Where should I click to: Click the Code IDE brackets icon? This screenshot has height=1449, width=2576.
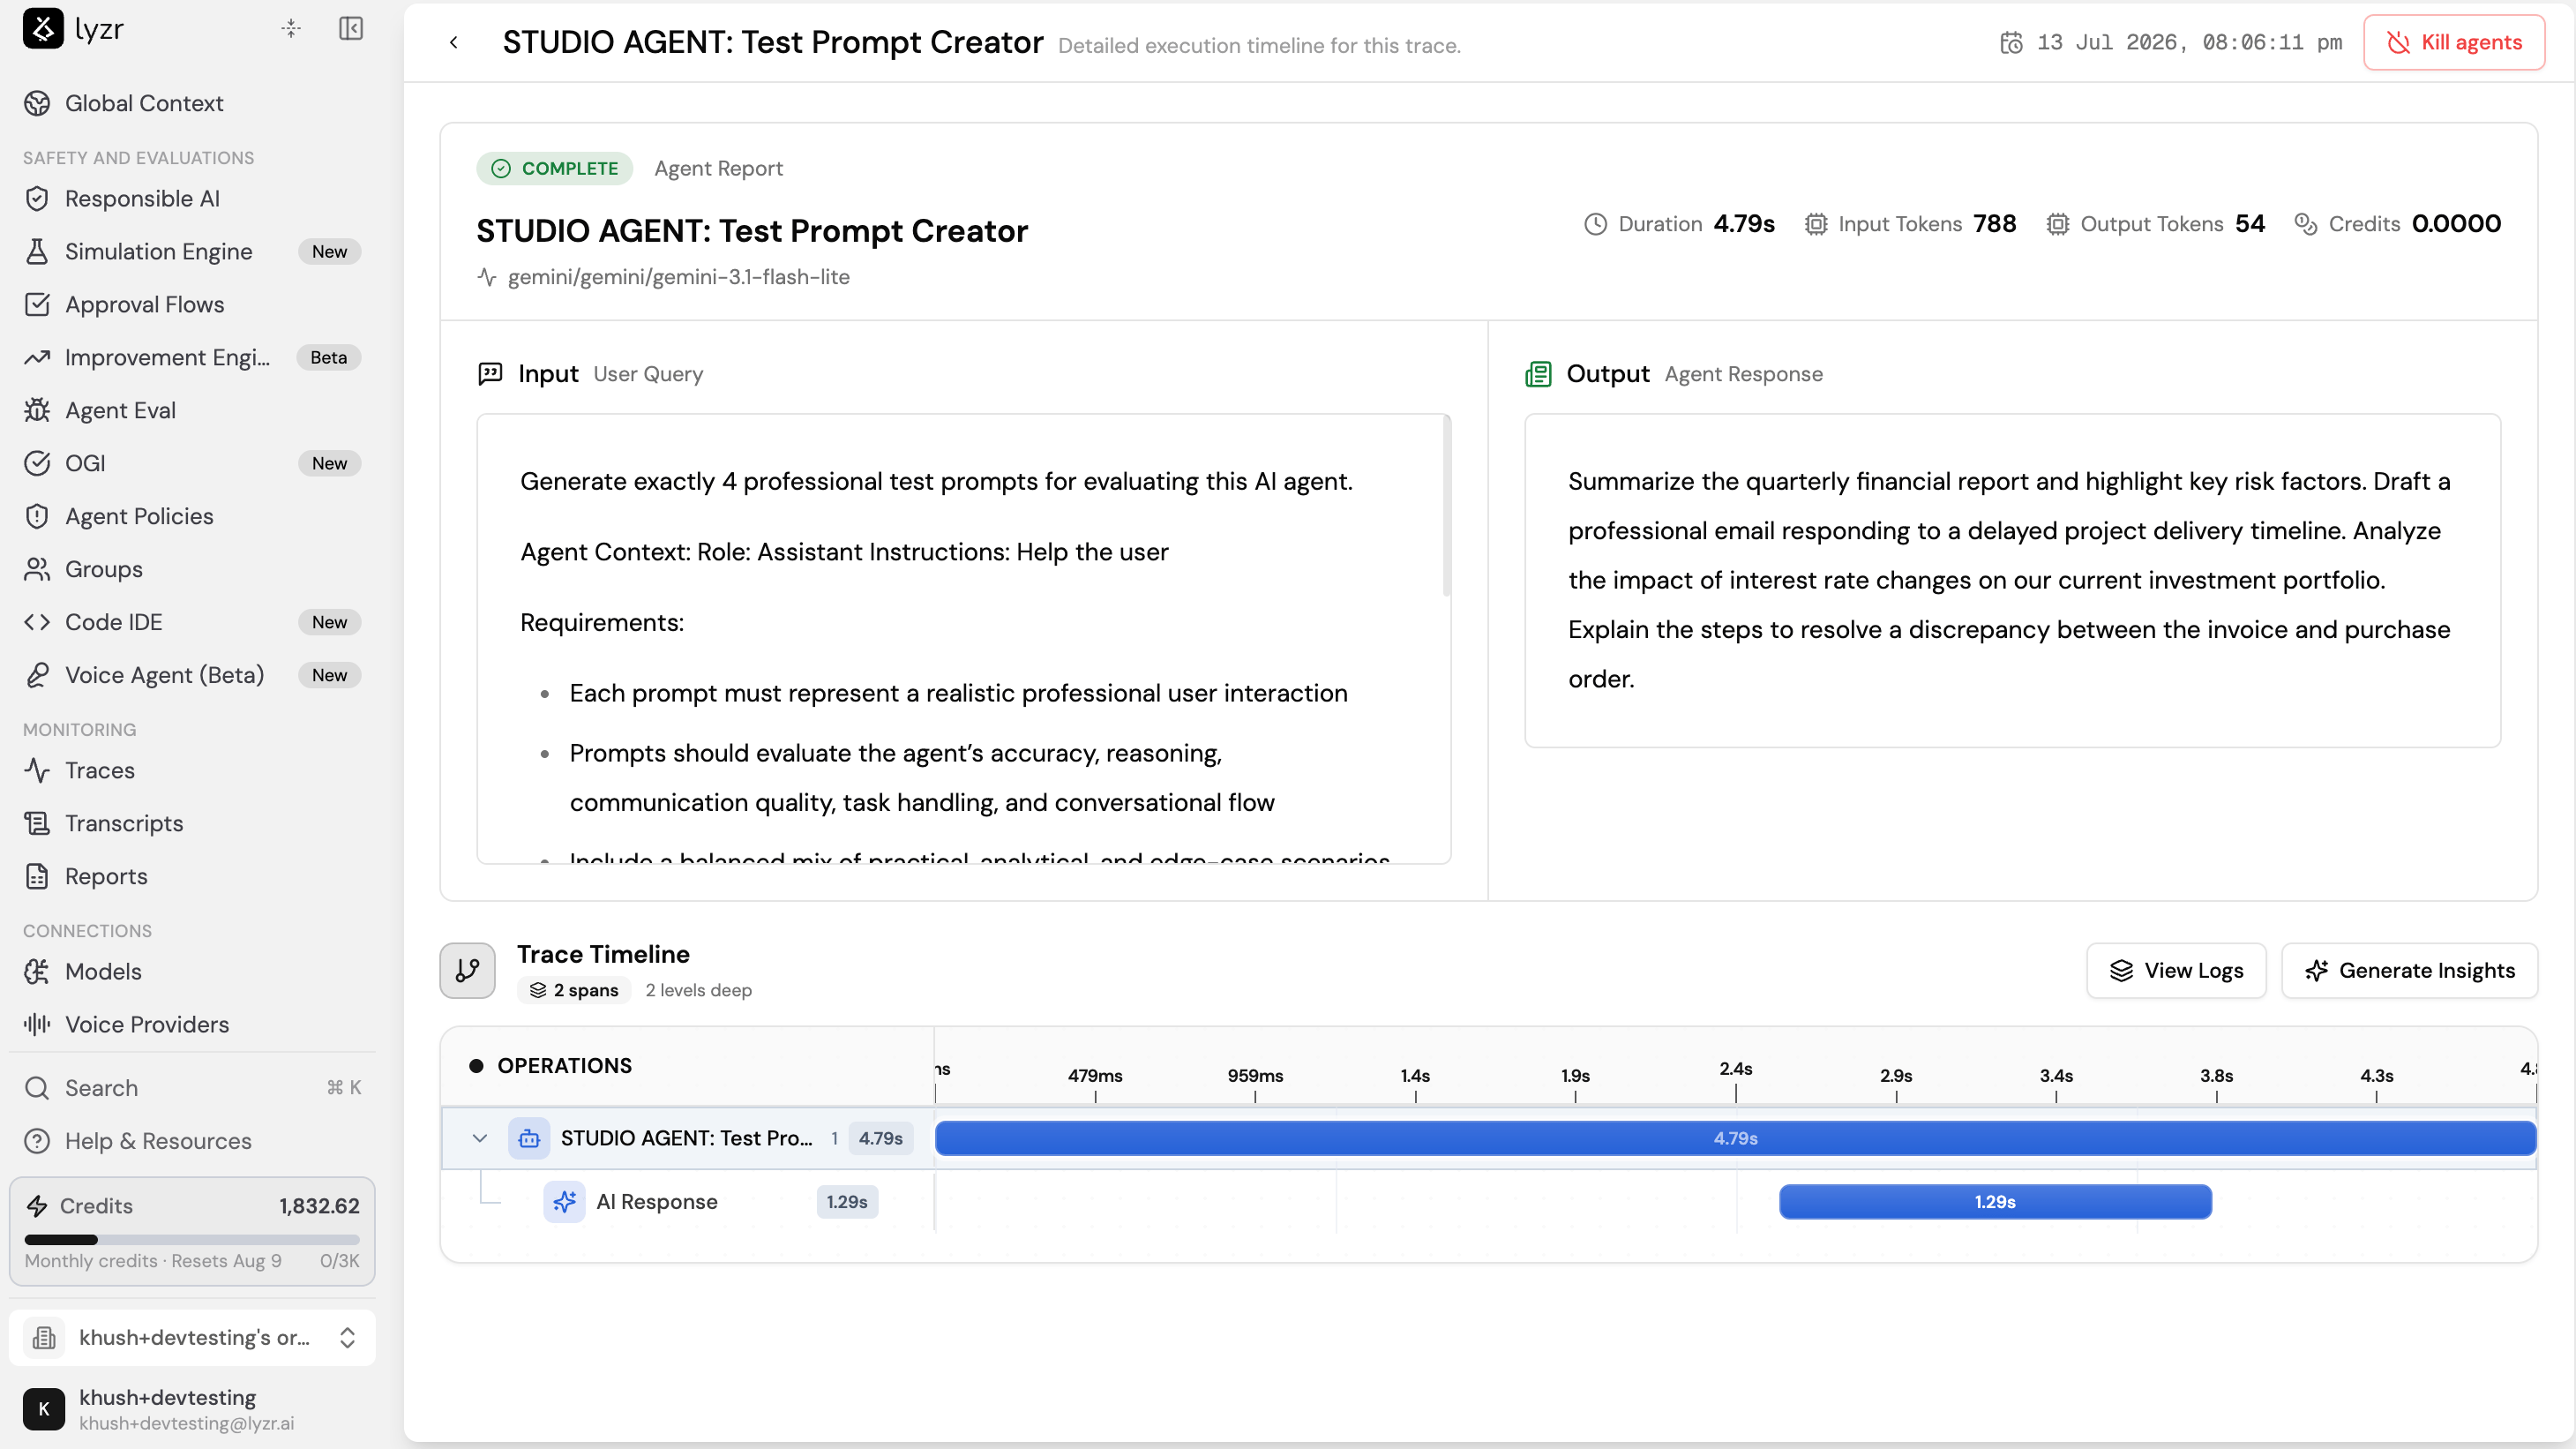[x=37, y=622]
